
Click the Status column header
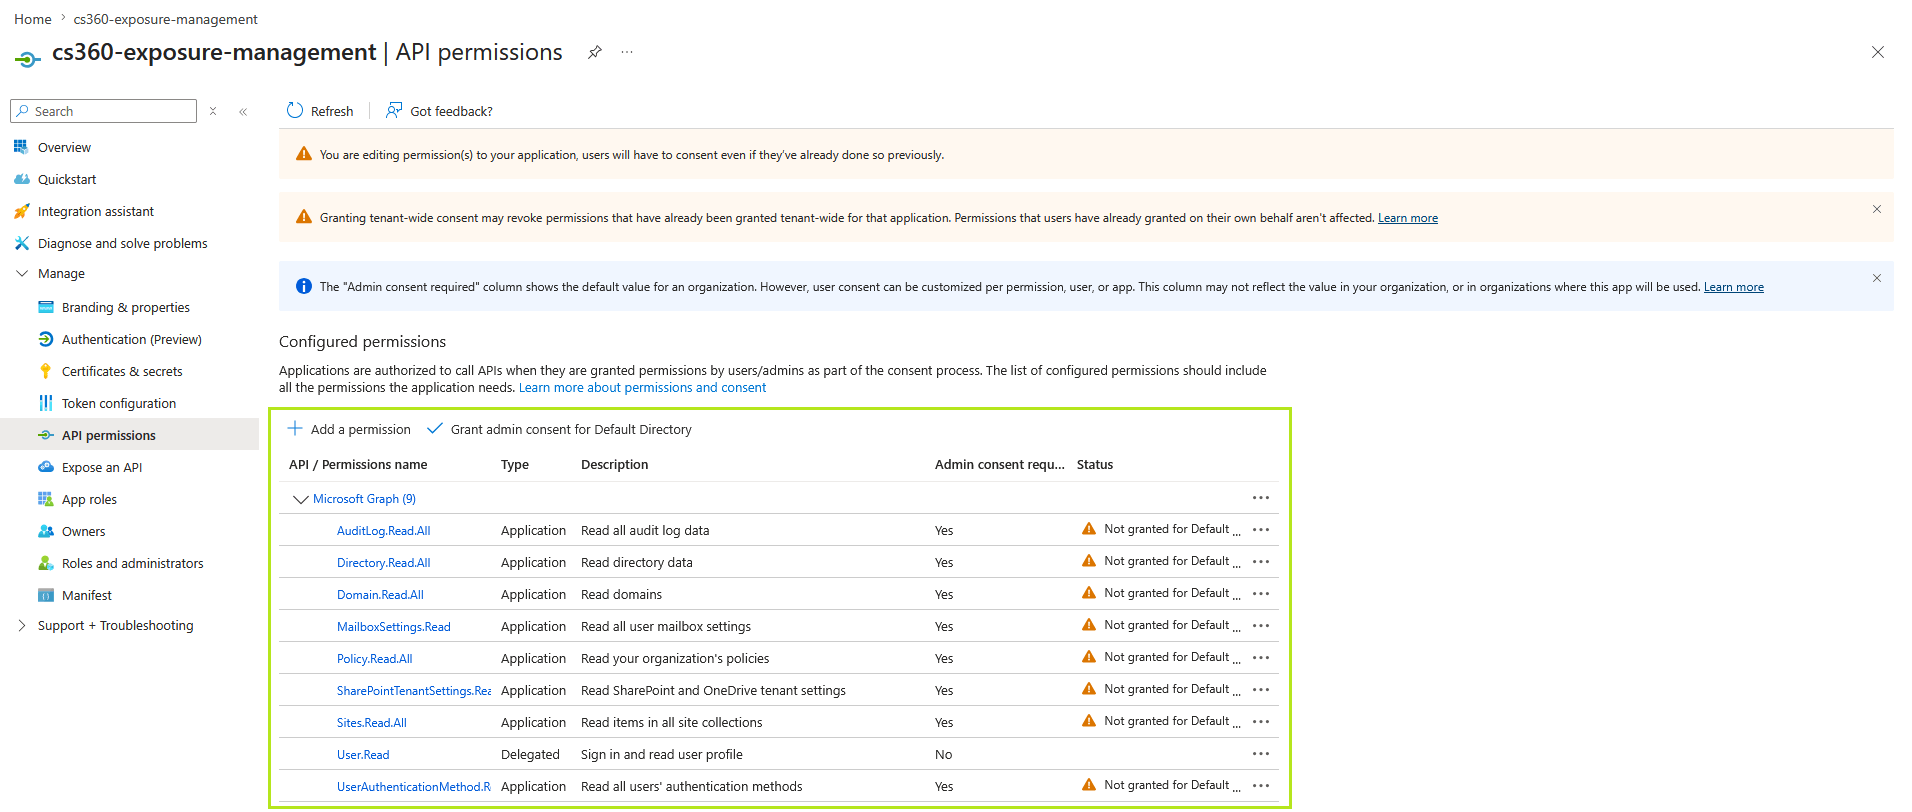[x=1095, y=465]
